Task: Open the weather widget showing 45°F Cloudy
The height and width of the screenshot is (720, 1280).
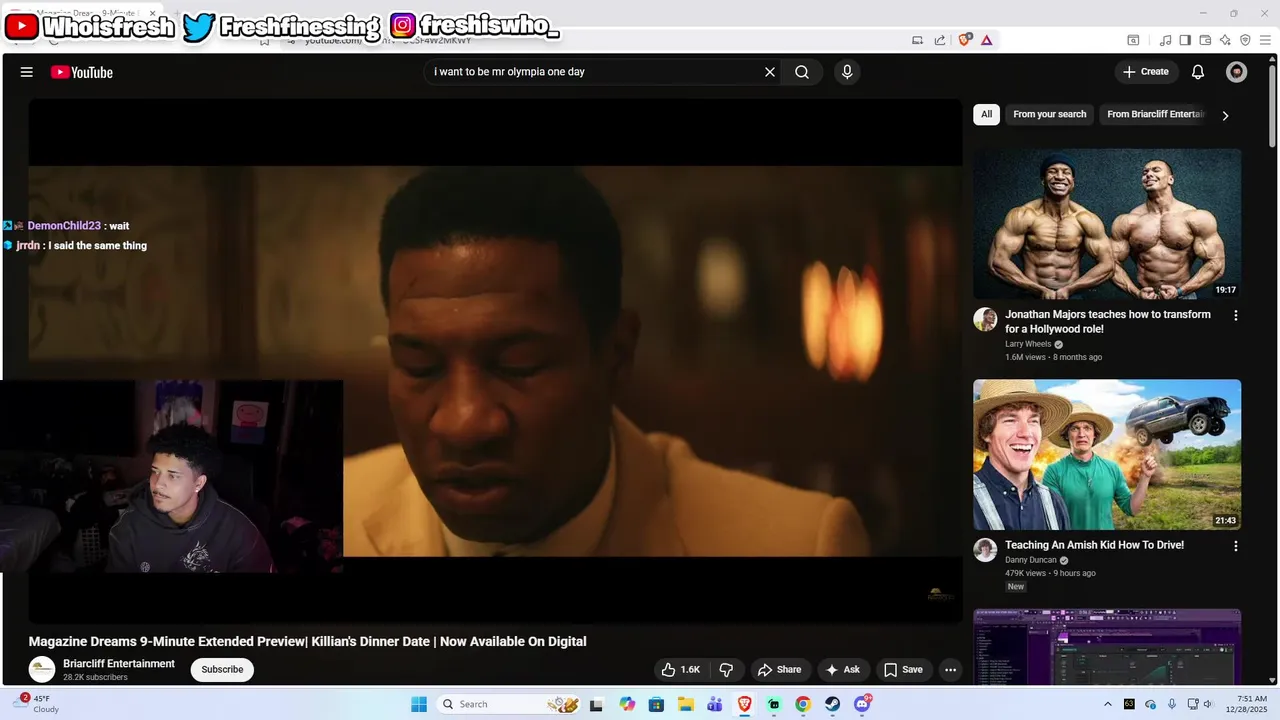Action: click(x=36, y=704)
